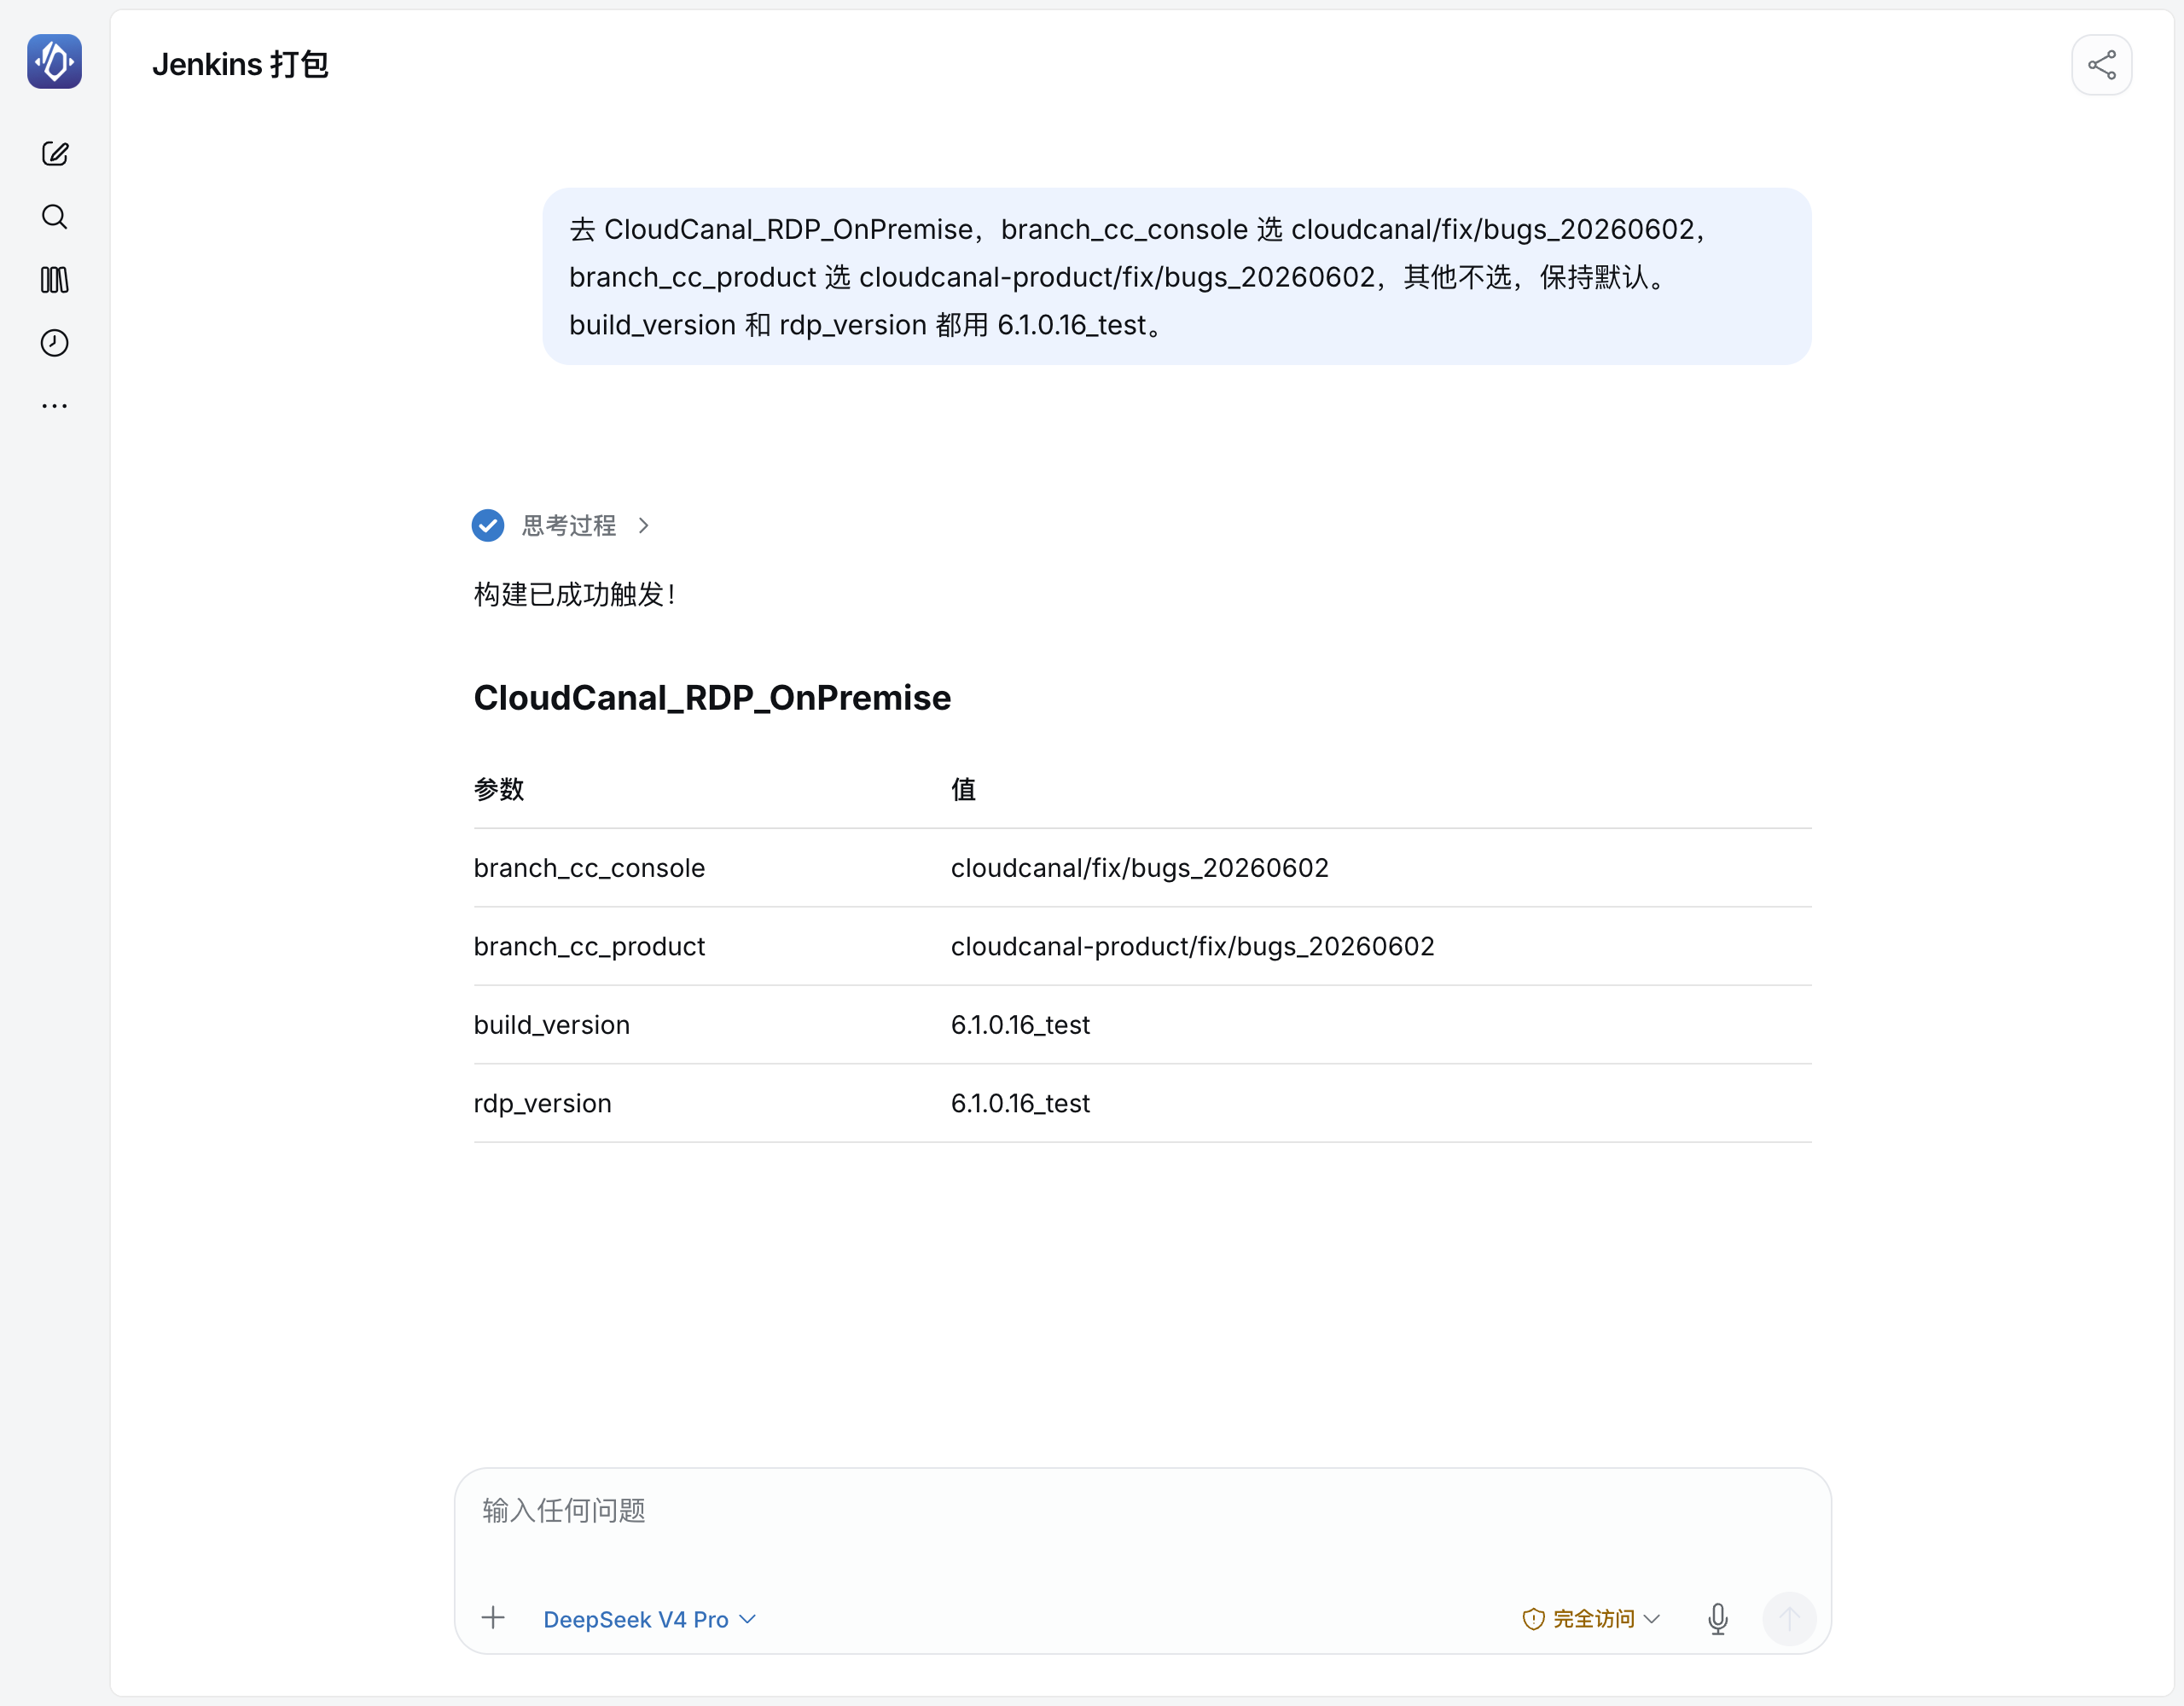
Task: Open history clock icon in sidebar
Action: 55,343
